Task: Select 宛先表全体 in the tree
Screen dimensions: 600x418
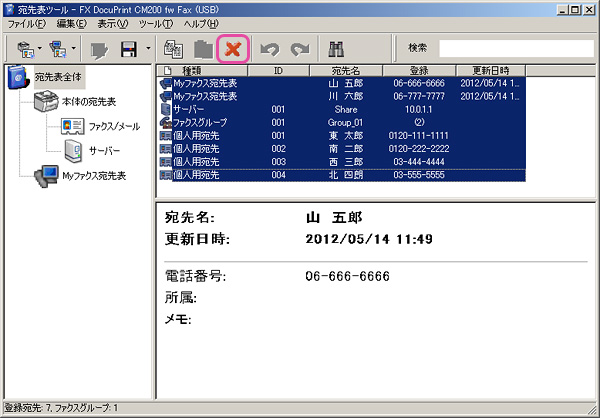Action: (59, 75)
